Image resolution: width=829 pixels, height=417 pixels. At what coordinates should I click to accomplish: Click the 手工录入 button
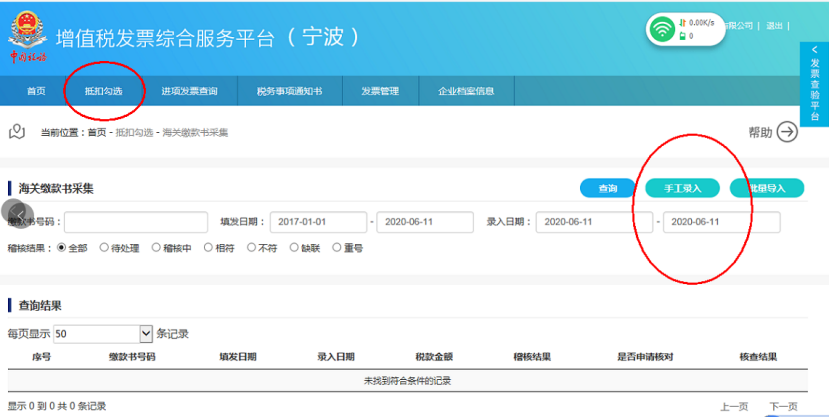coord(682,188)
